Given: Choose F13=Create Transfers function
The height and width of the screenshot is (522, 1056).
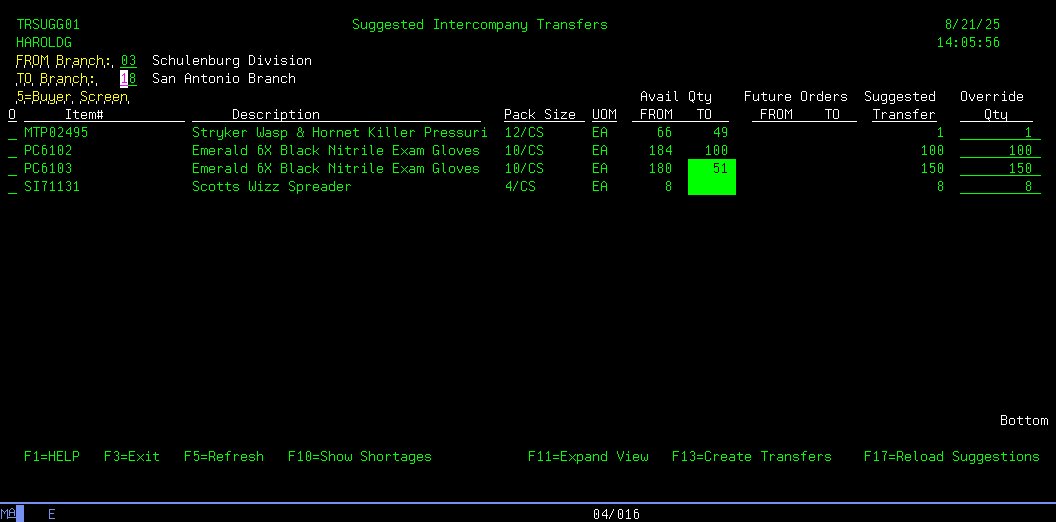Looking at the screenshot, I should point(752,457).
